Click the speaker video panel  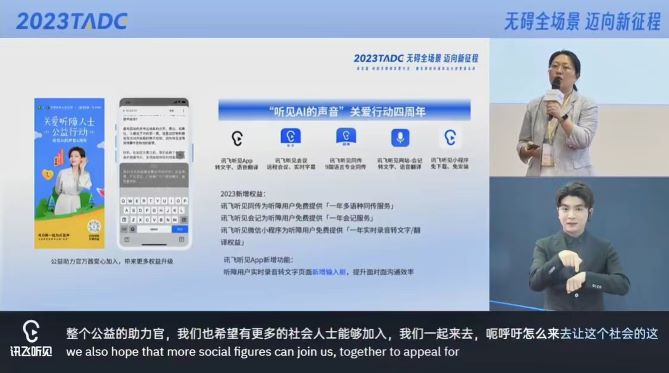click(x=579, y=107)
